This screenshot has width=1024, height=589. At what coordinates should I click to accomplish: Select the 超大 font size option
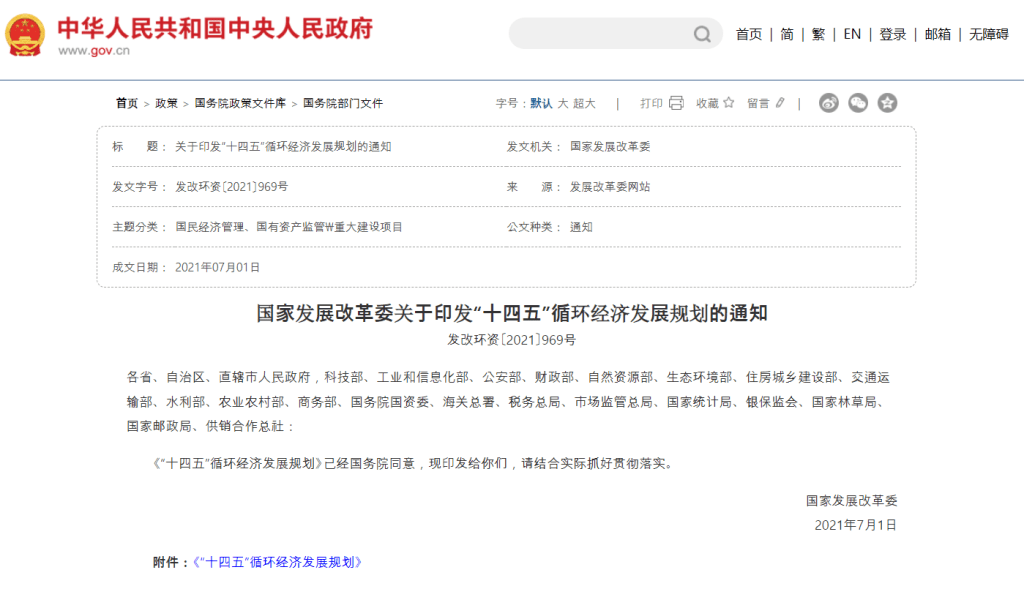(x=584, y=103)
